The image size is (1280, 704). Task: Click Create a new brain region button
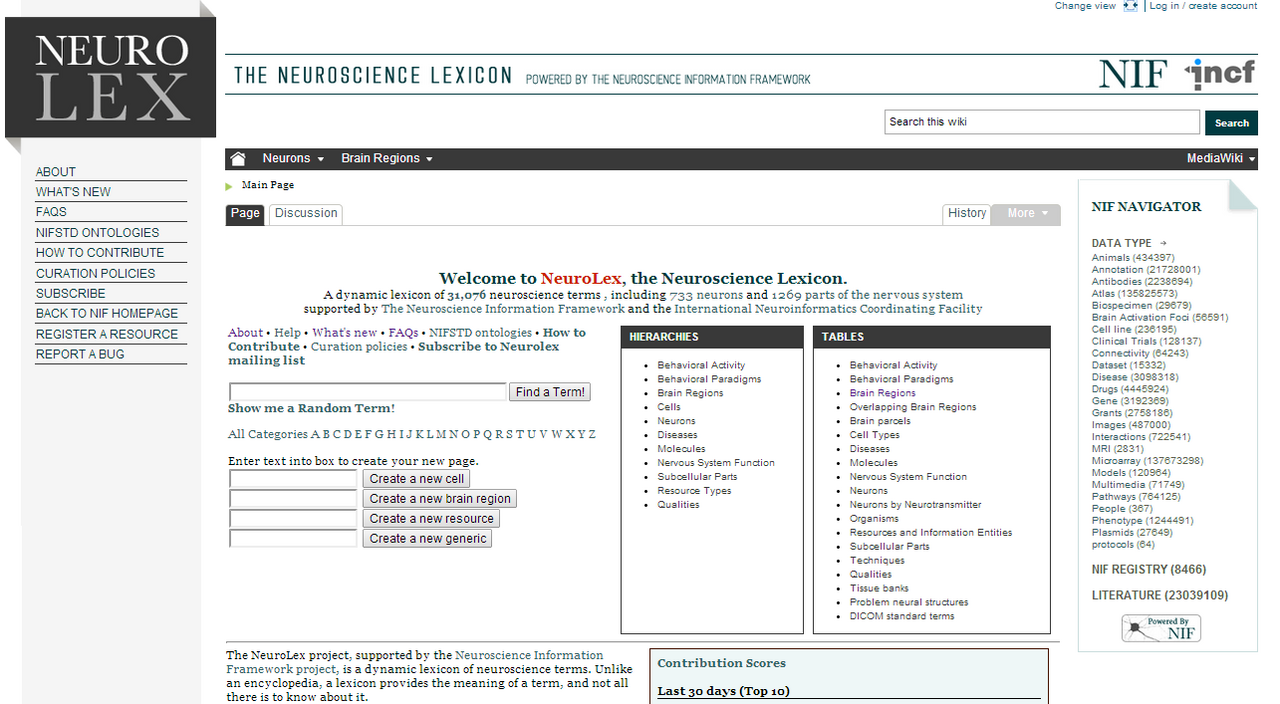click(x=440, y=499)
